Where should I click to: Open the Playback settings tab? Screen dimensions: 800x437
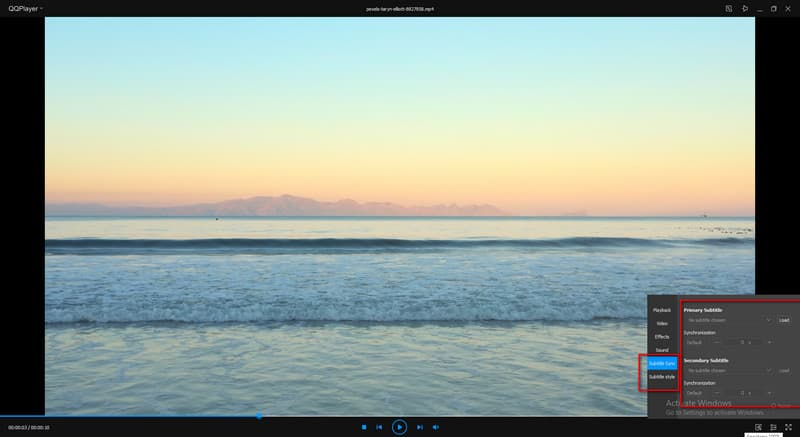pos(662,310)
